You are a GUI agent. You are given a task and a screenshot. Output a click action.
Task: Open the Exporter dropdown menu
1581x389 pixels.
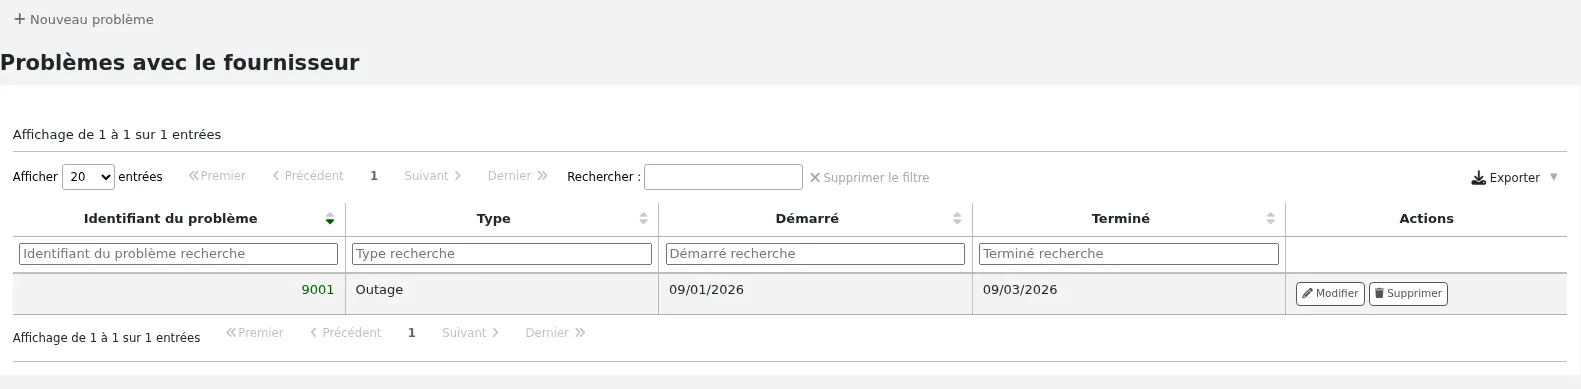(1514, 178)
